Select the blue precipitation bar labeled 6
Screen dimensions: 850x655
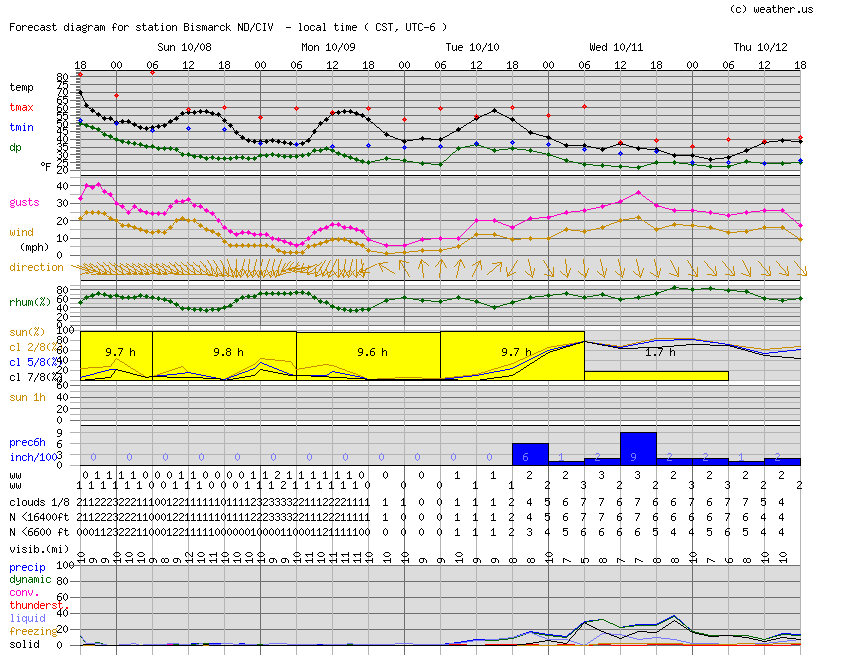click(530, 454)
